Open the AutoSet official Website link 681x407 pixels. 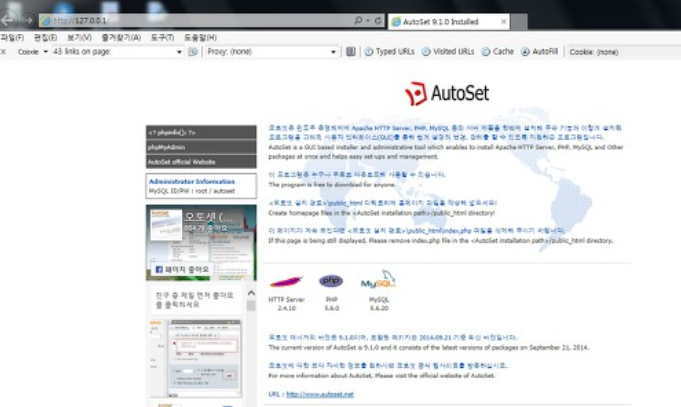(201, 162)
